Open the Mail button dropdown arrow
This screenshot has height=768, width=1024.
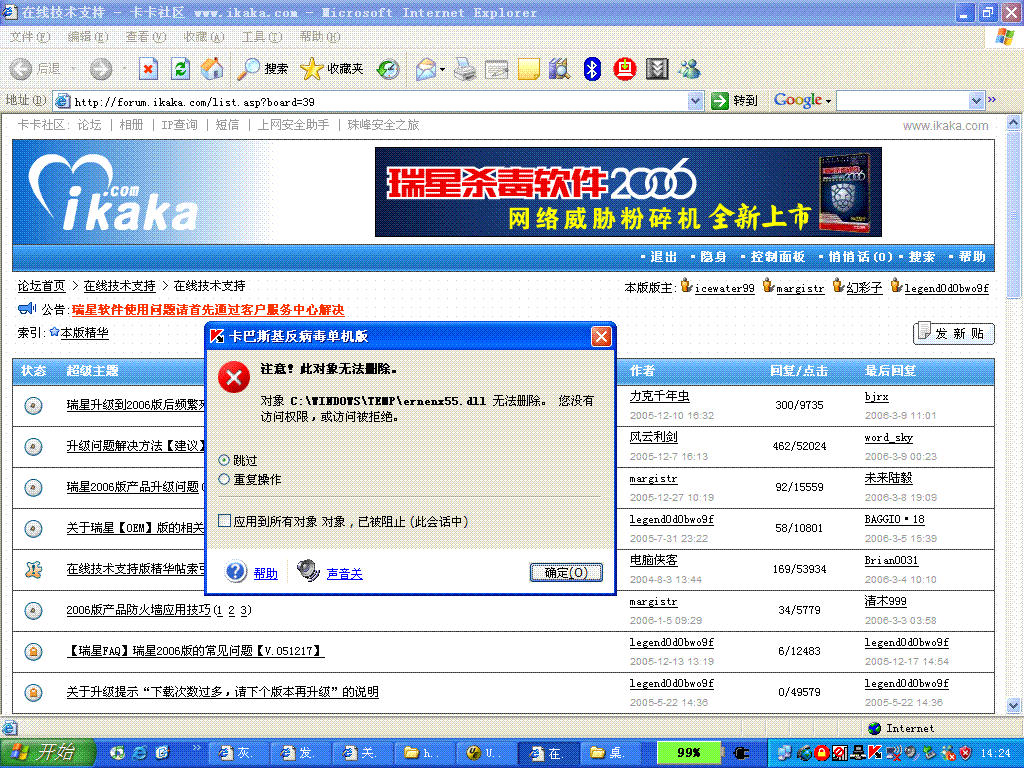(443, 69)
